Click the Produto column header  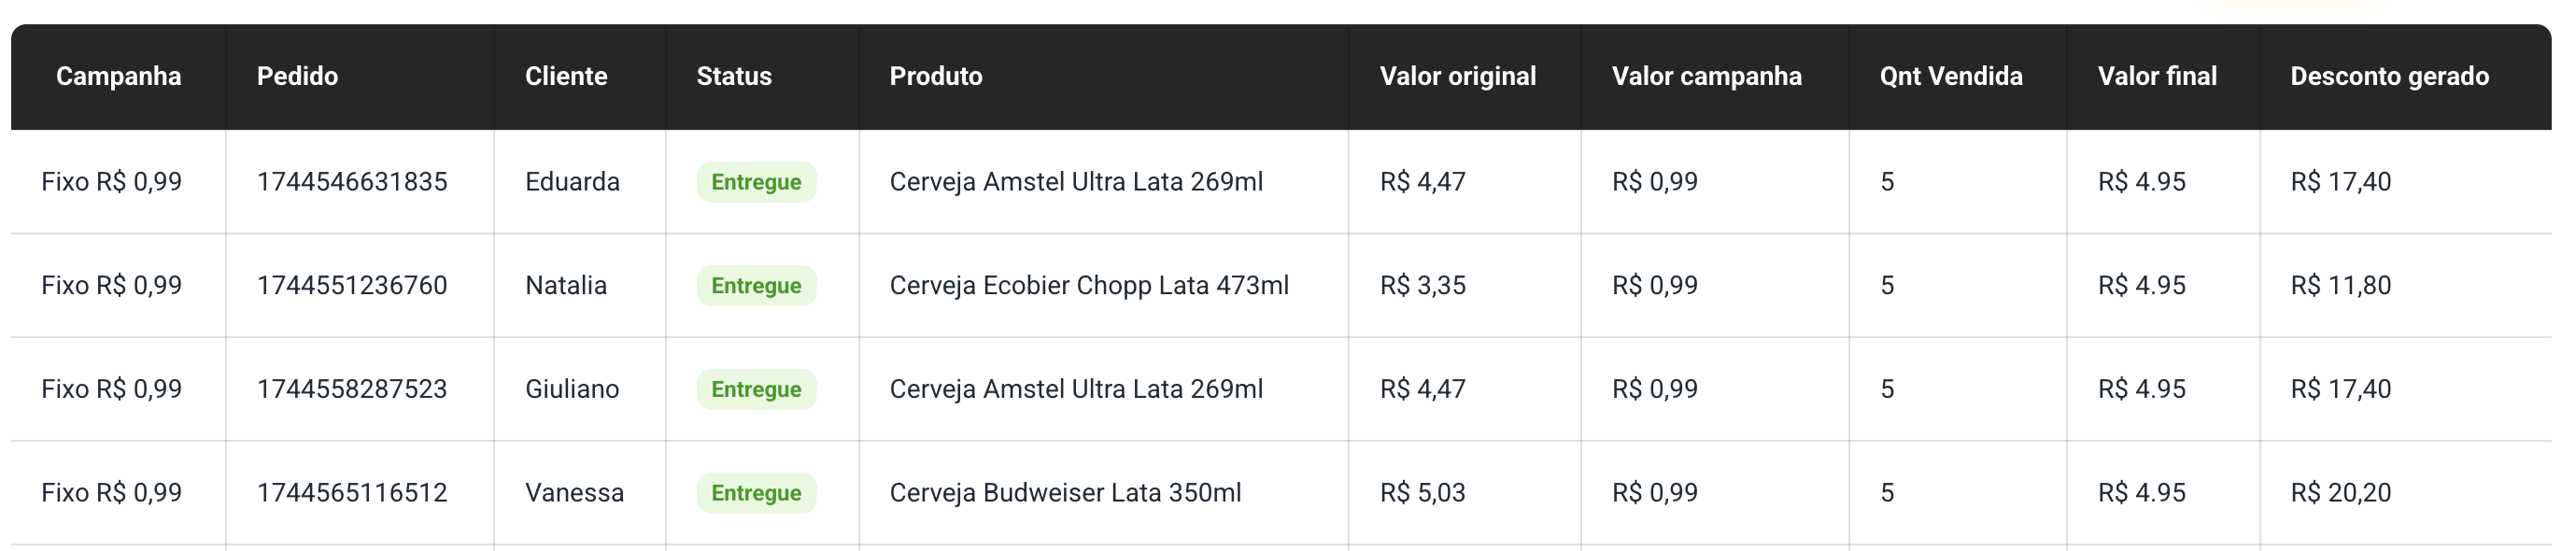(x=936, y=76)
